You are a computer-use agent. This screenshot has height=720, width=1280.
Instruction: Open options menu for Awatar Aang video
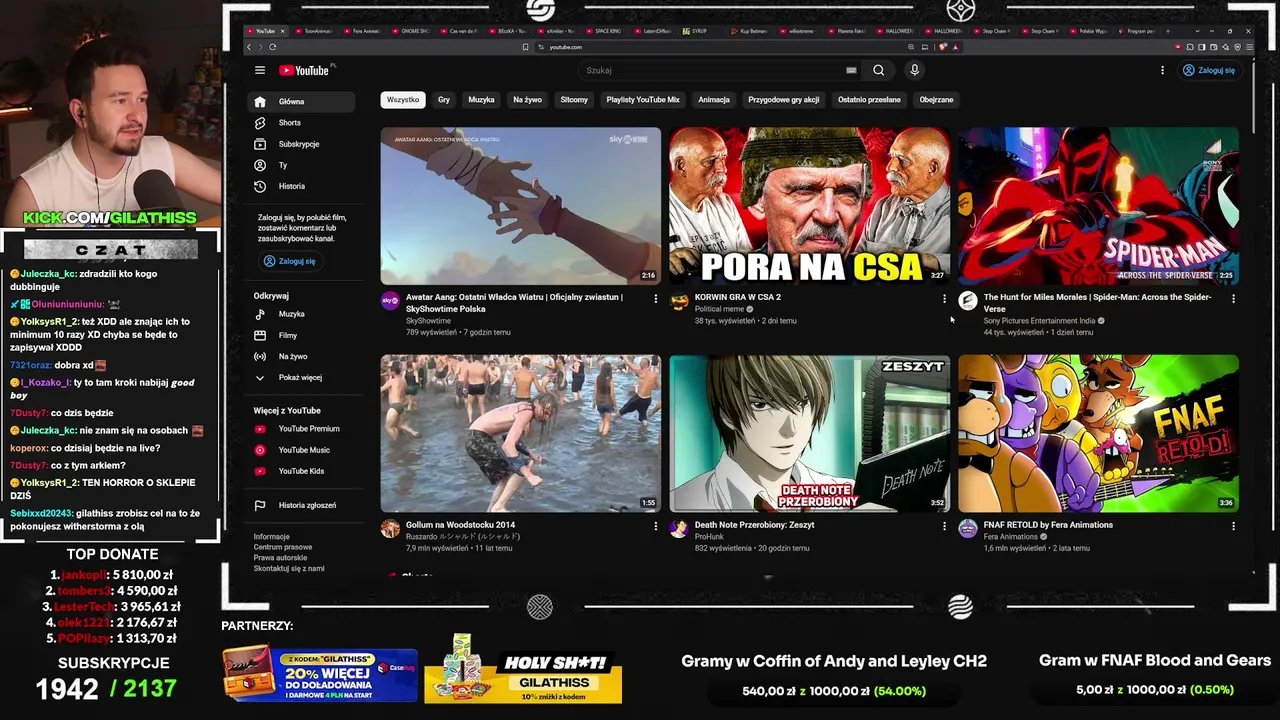[x=656, y=298]
